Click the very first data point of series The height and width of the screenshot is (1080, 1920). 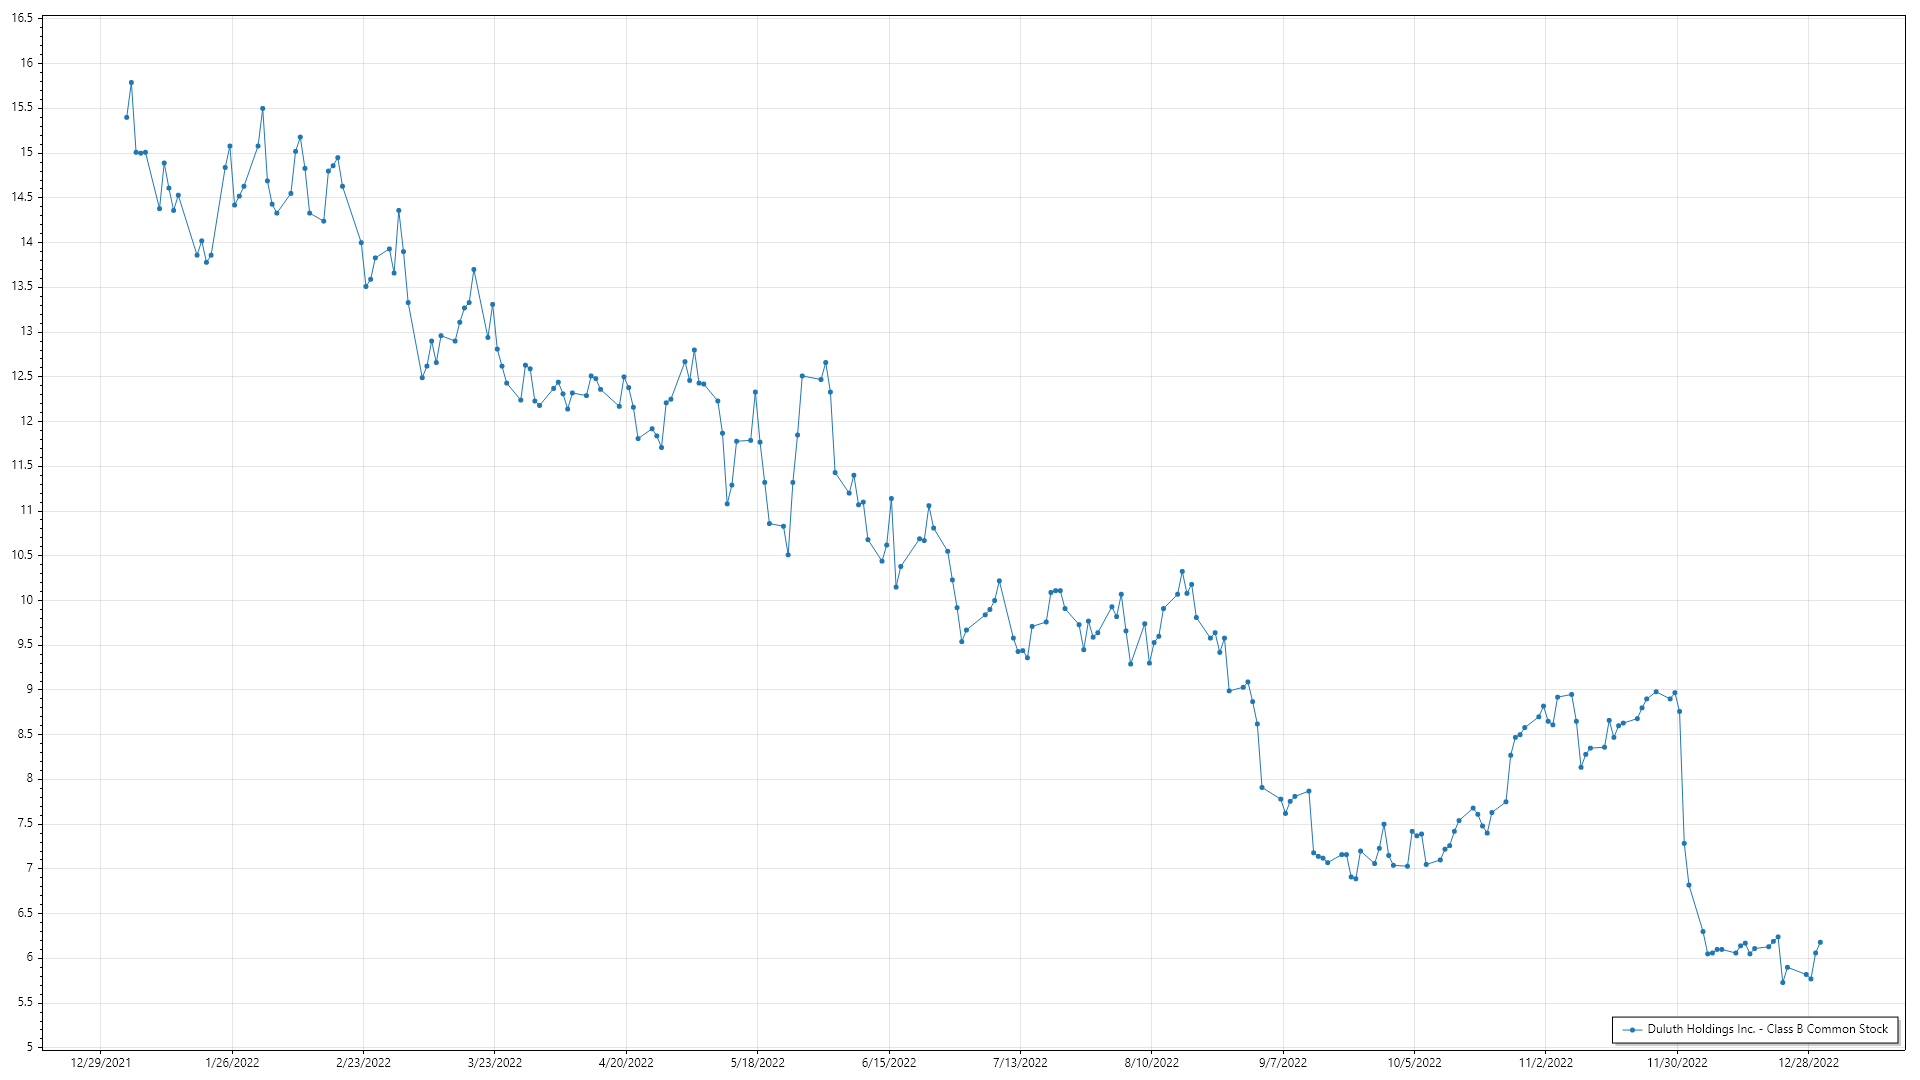(x=126, y=117)
